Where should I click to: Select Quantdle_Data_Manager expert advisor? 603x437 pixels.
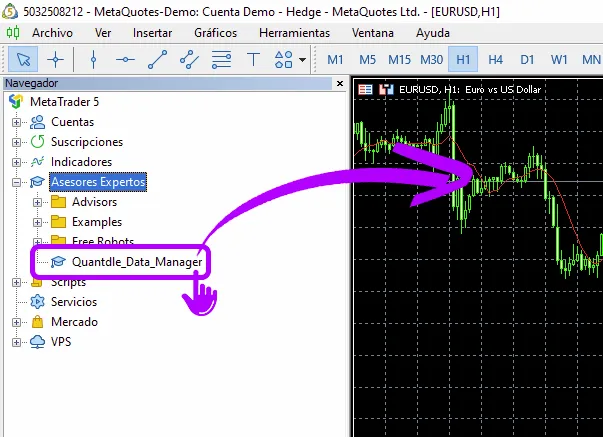(137, 262)
